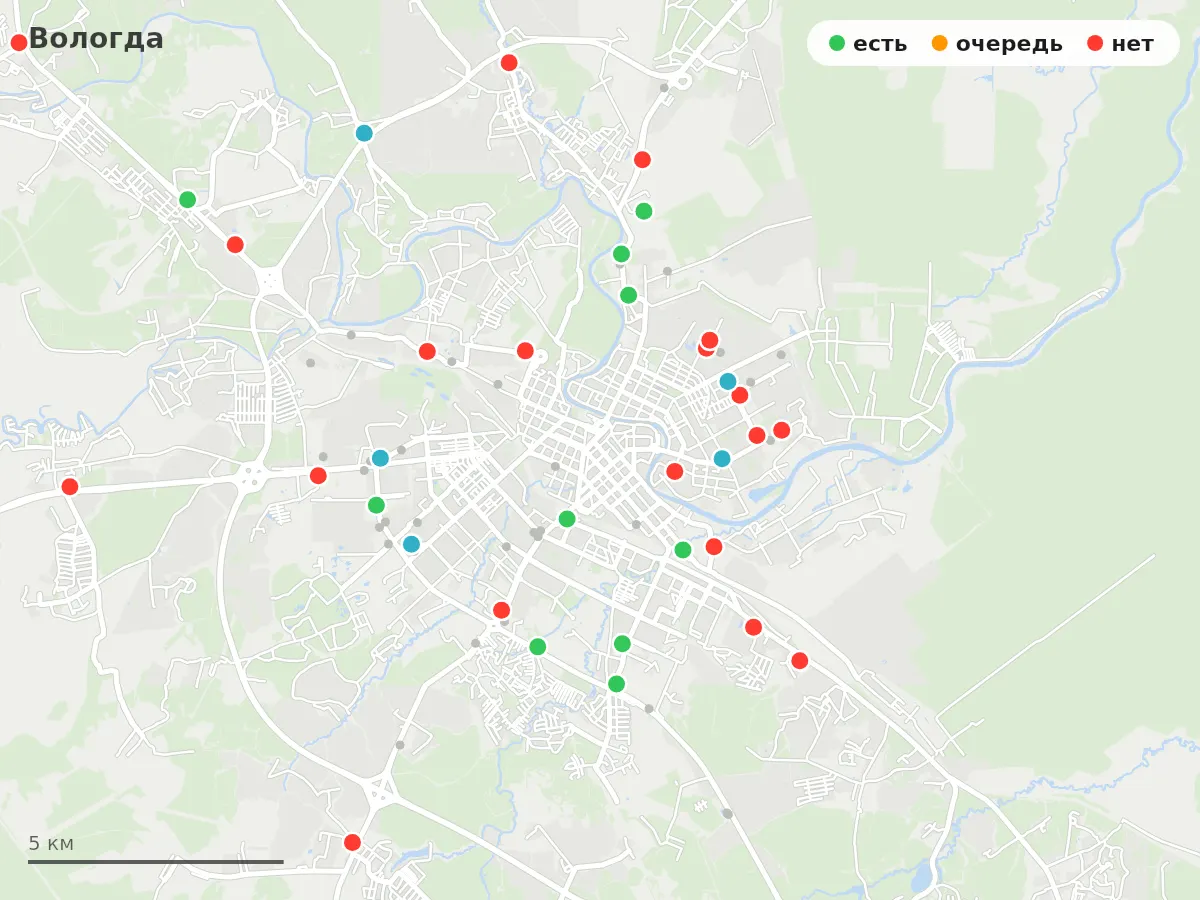The height and width of the screenshot is (900, 1200).
Task: Click the red marker beside the Вологда title
Action: click(x=19, y=43)
